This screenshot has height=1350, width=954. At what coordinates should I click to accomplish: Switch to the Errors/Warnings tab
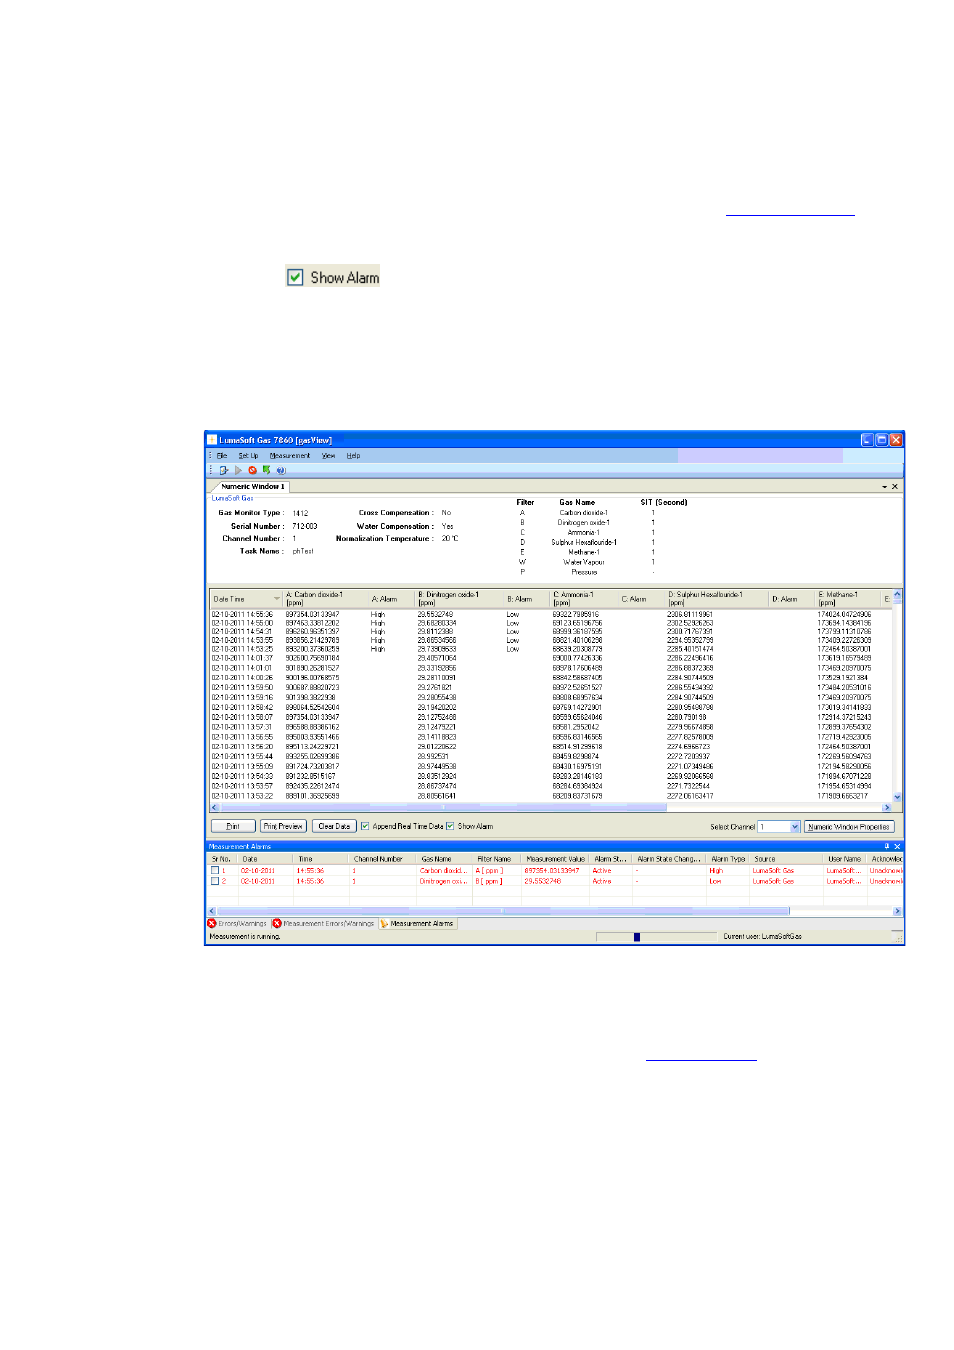coord(237,924)
